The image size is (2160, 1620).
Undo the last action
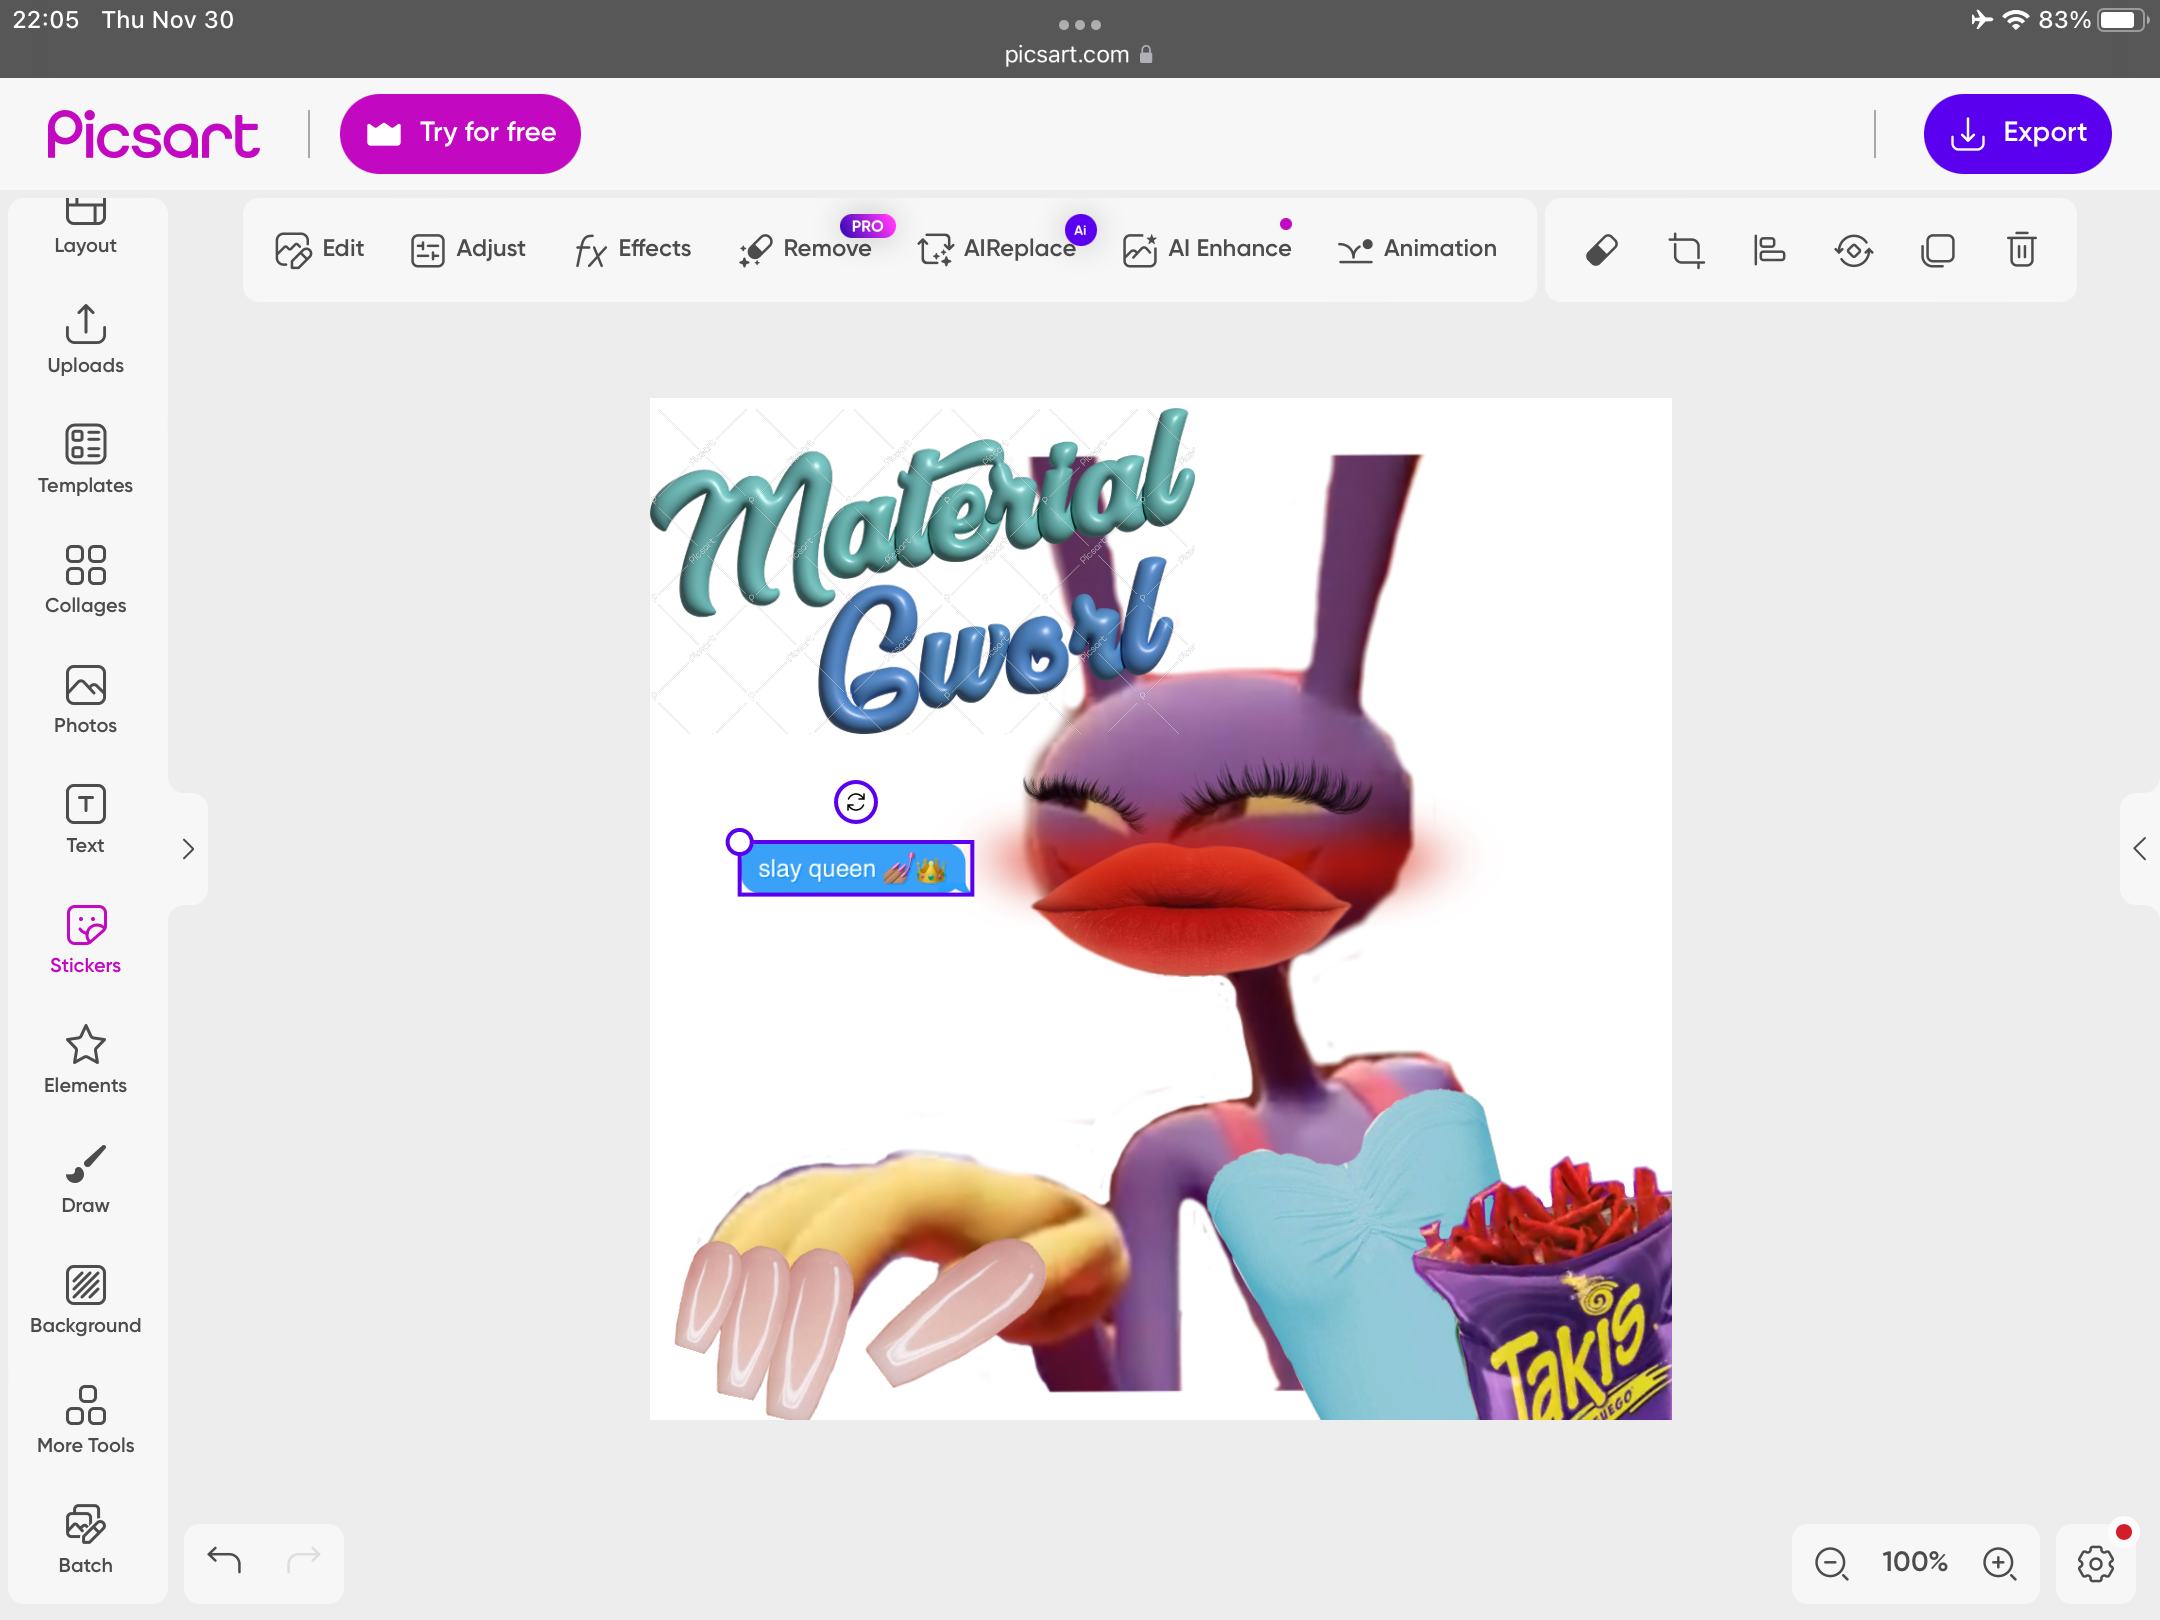[x=224, y=1559]
